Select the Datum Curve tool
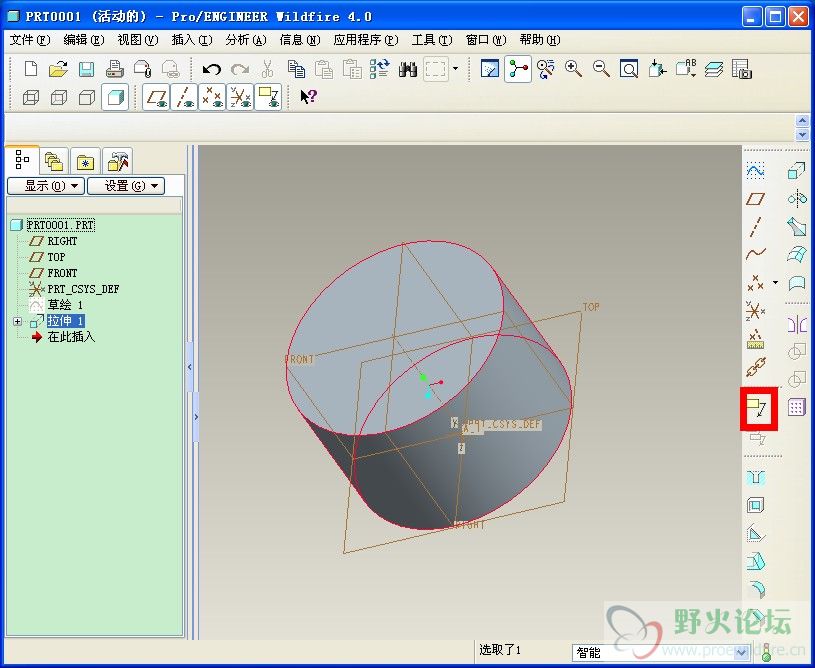This screenshot has width=815, height=668. point(755,254)
